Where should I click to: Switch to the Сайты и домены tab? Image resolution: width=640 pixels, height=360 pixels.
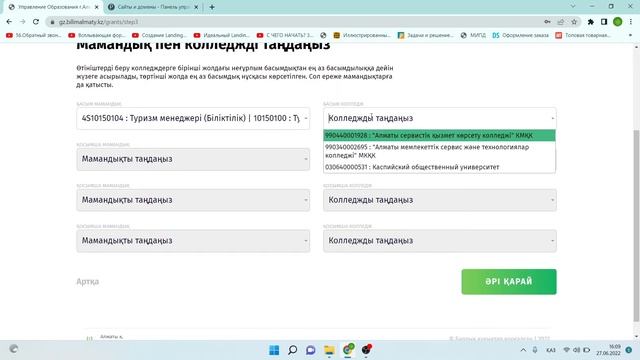[153, 7]
